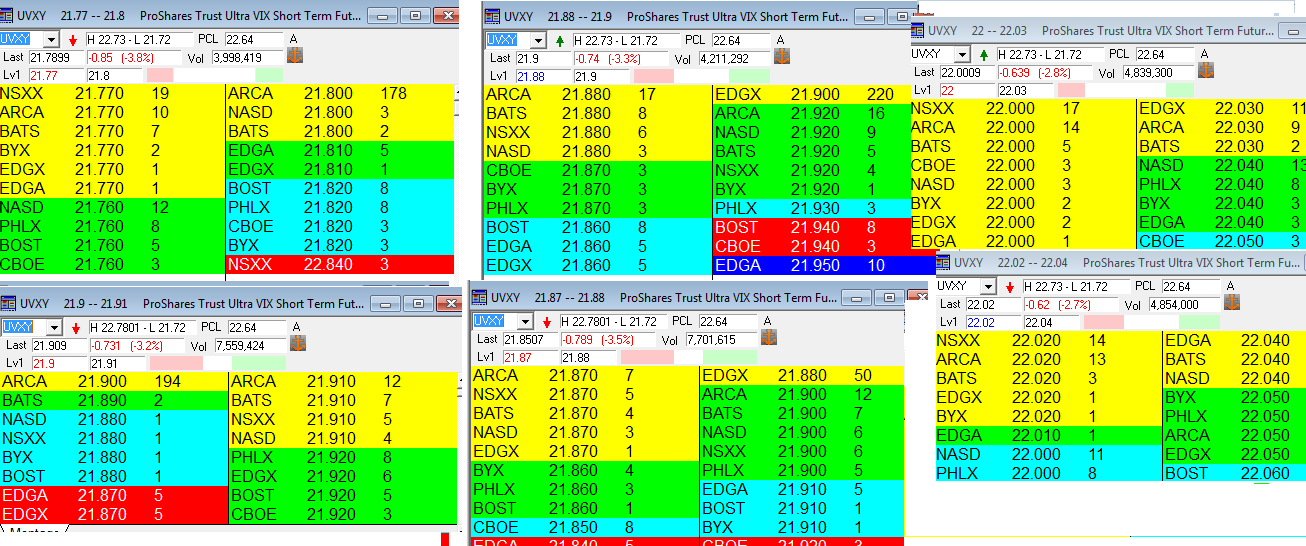Expand the UVXY symbol dropdown in the 21.87 -- 21.88 window
The height and width of the screenshot is (546, 1306).
tap(524, 321)
